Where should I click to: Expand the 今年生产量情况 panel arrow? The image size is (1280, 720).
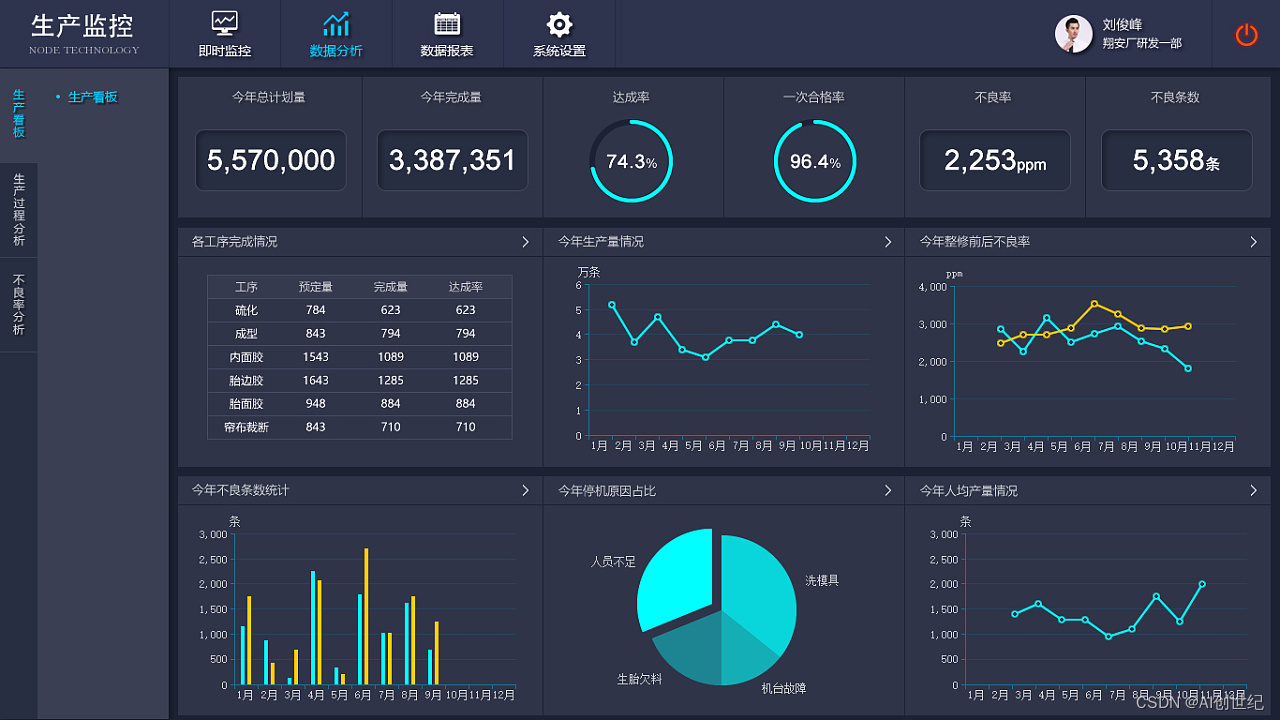[x=888, y=242]
